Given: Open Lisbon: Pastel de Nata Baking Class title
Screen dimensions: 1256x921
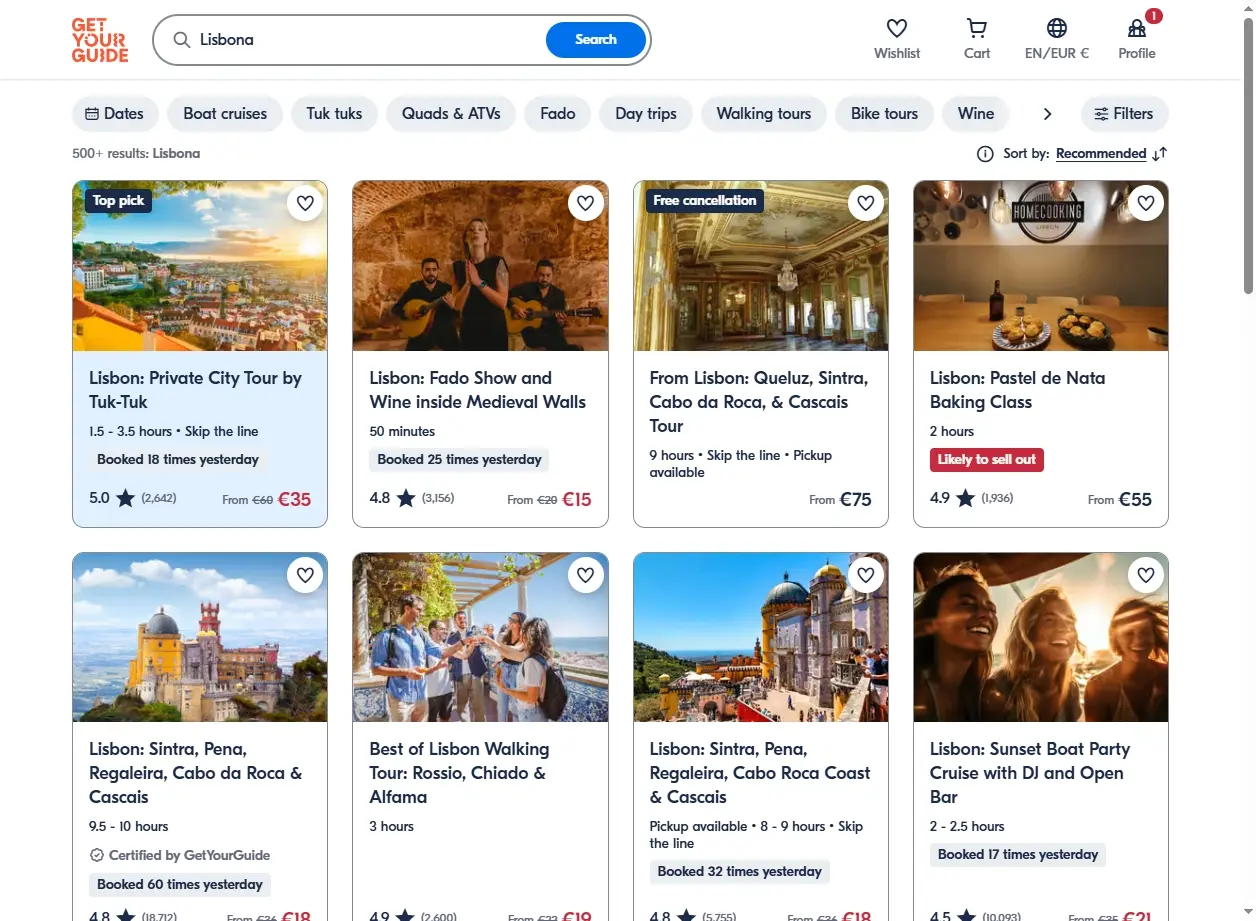Looking at the screenshot, I should [1017, 390].
